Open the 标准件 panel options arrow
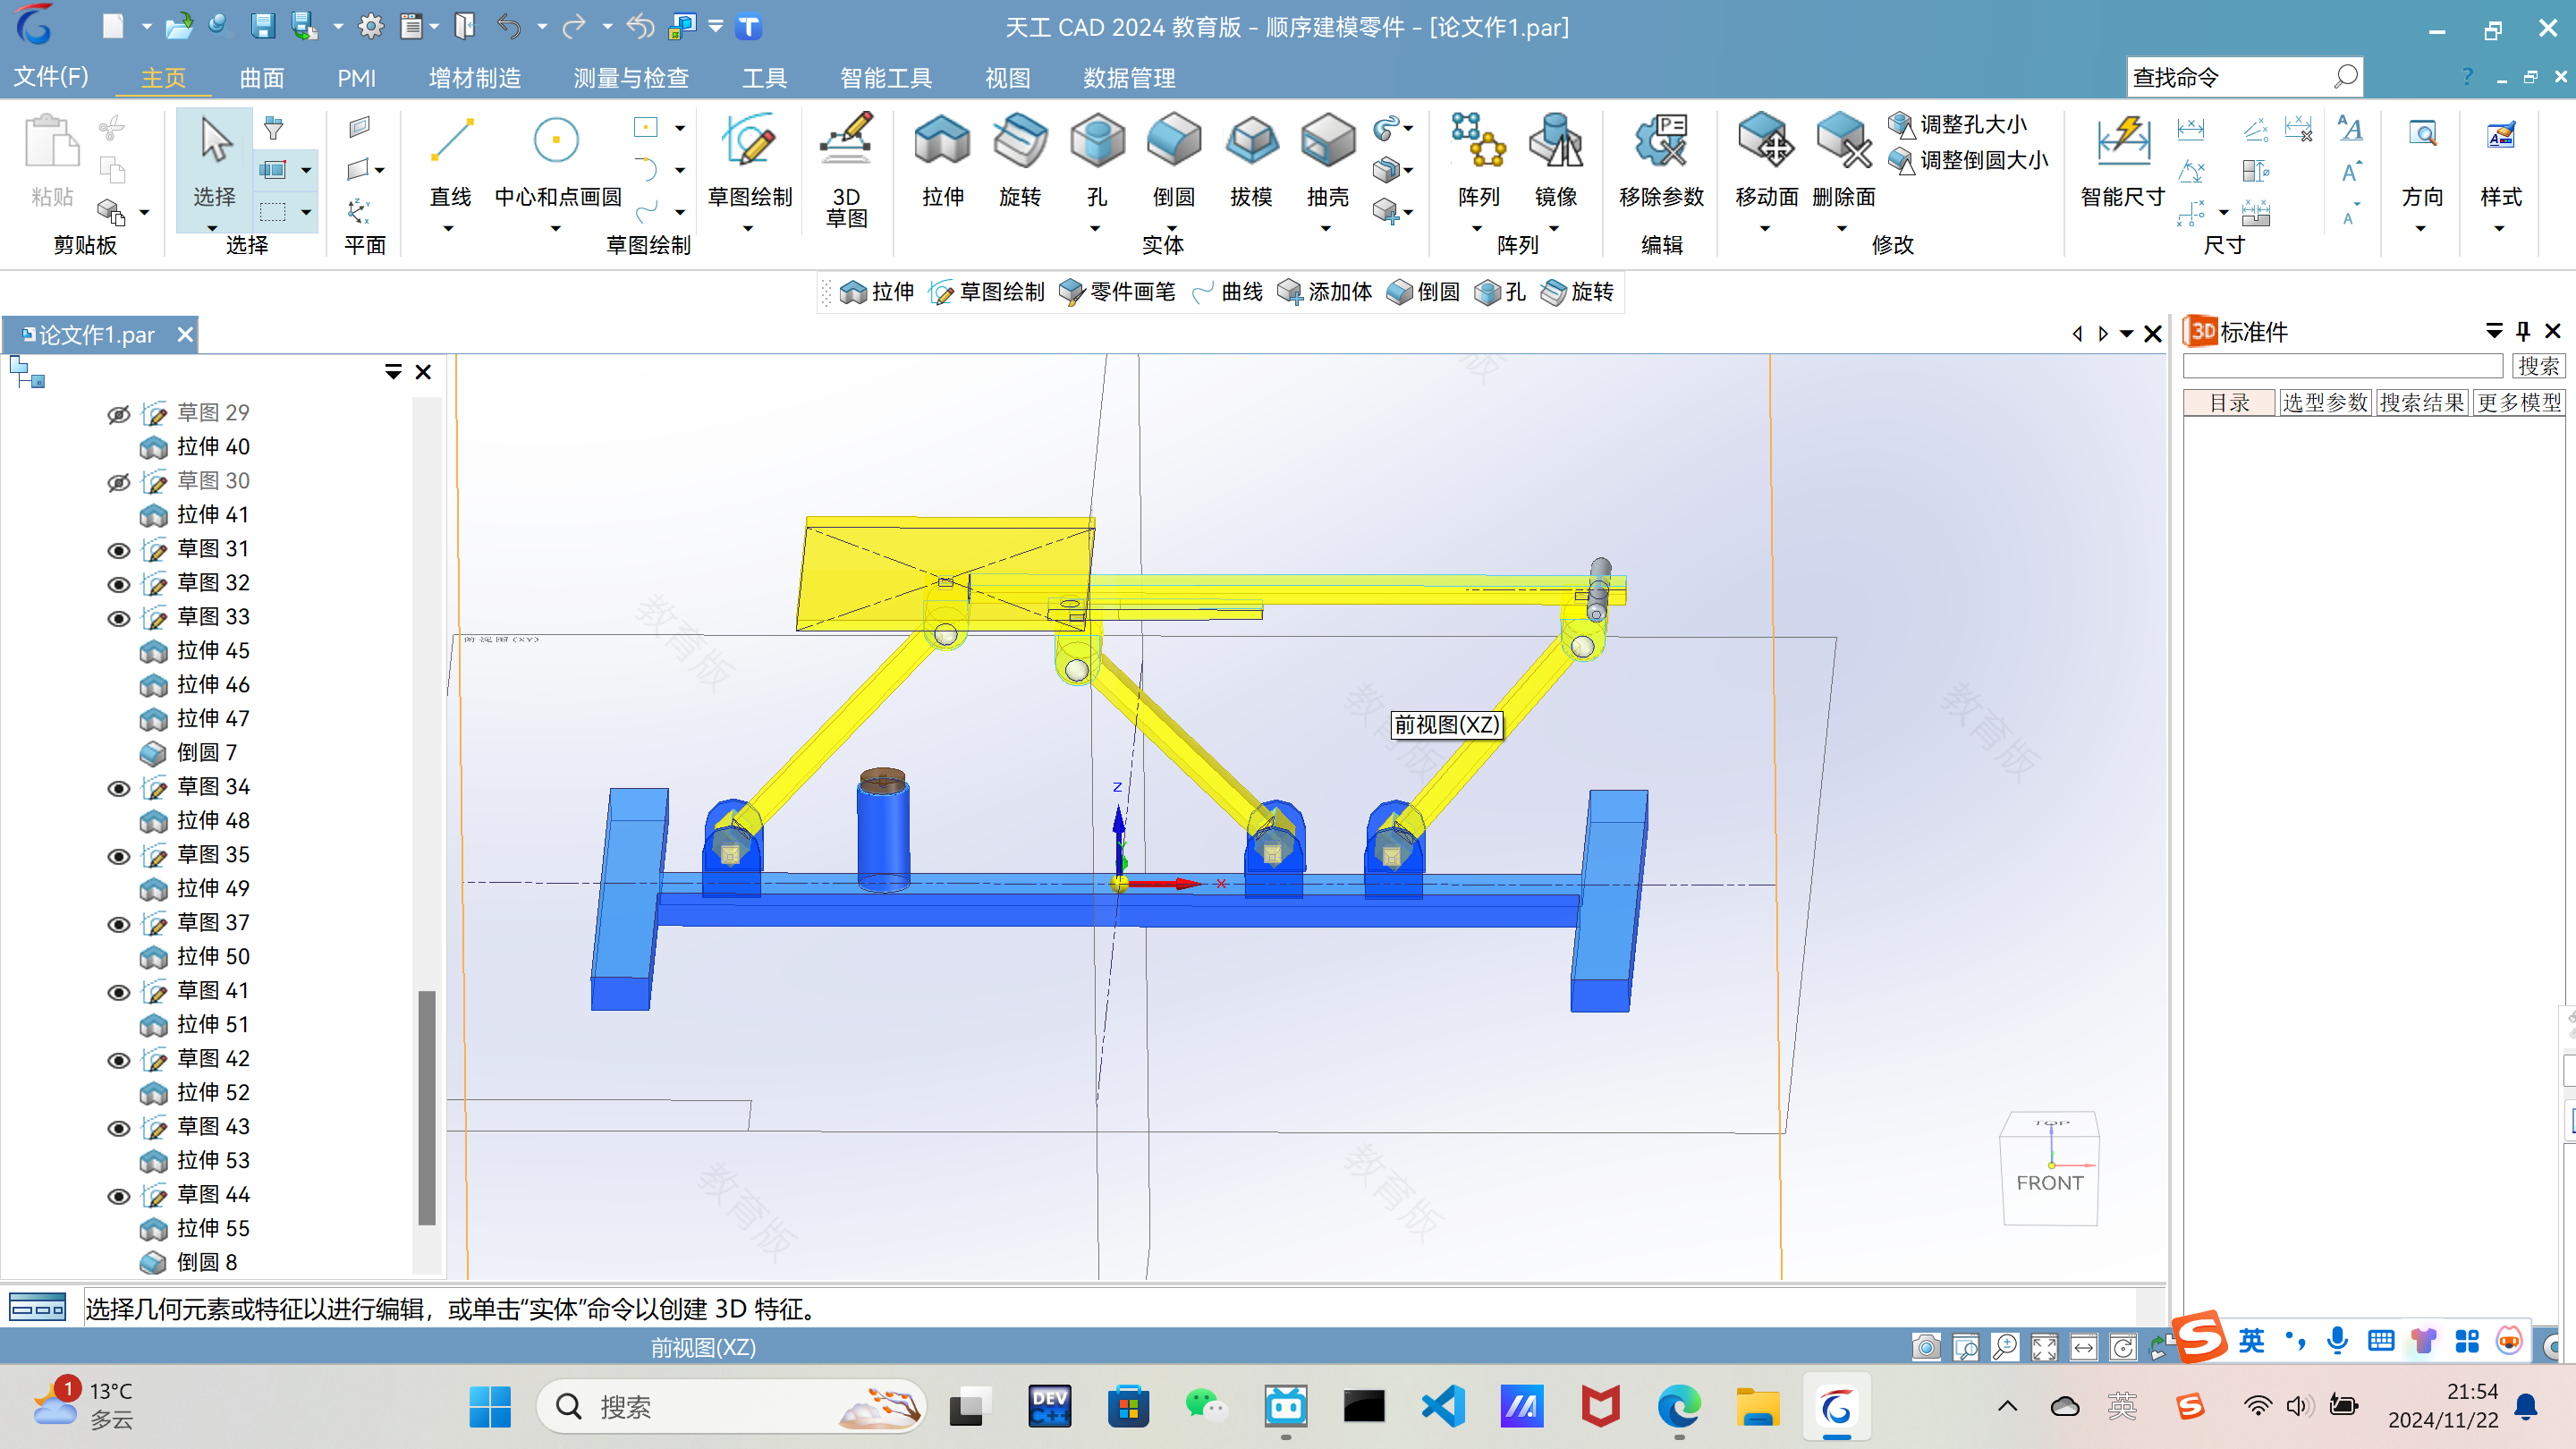The width and height of the screenshot is (2576, 1449). point(2494,331)
